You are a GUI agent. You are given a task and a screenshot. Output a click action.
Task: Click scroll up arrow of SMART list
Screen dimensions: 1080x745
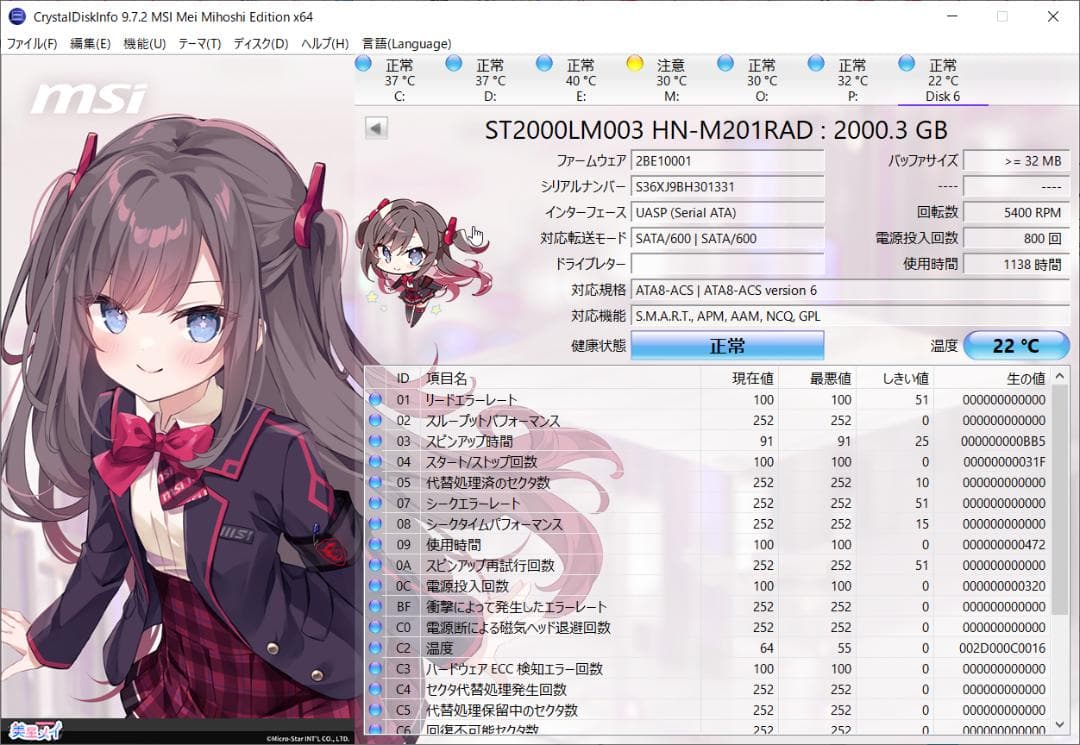(x=1060, y=376)
